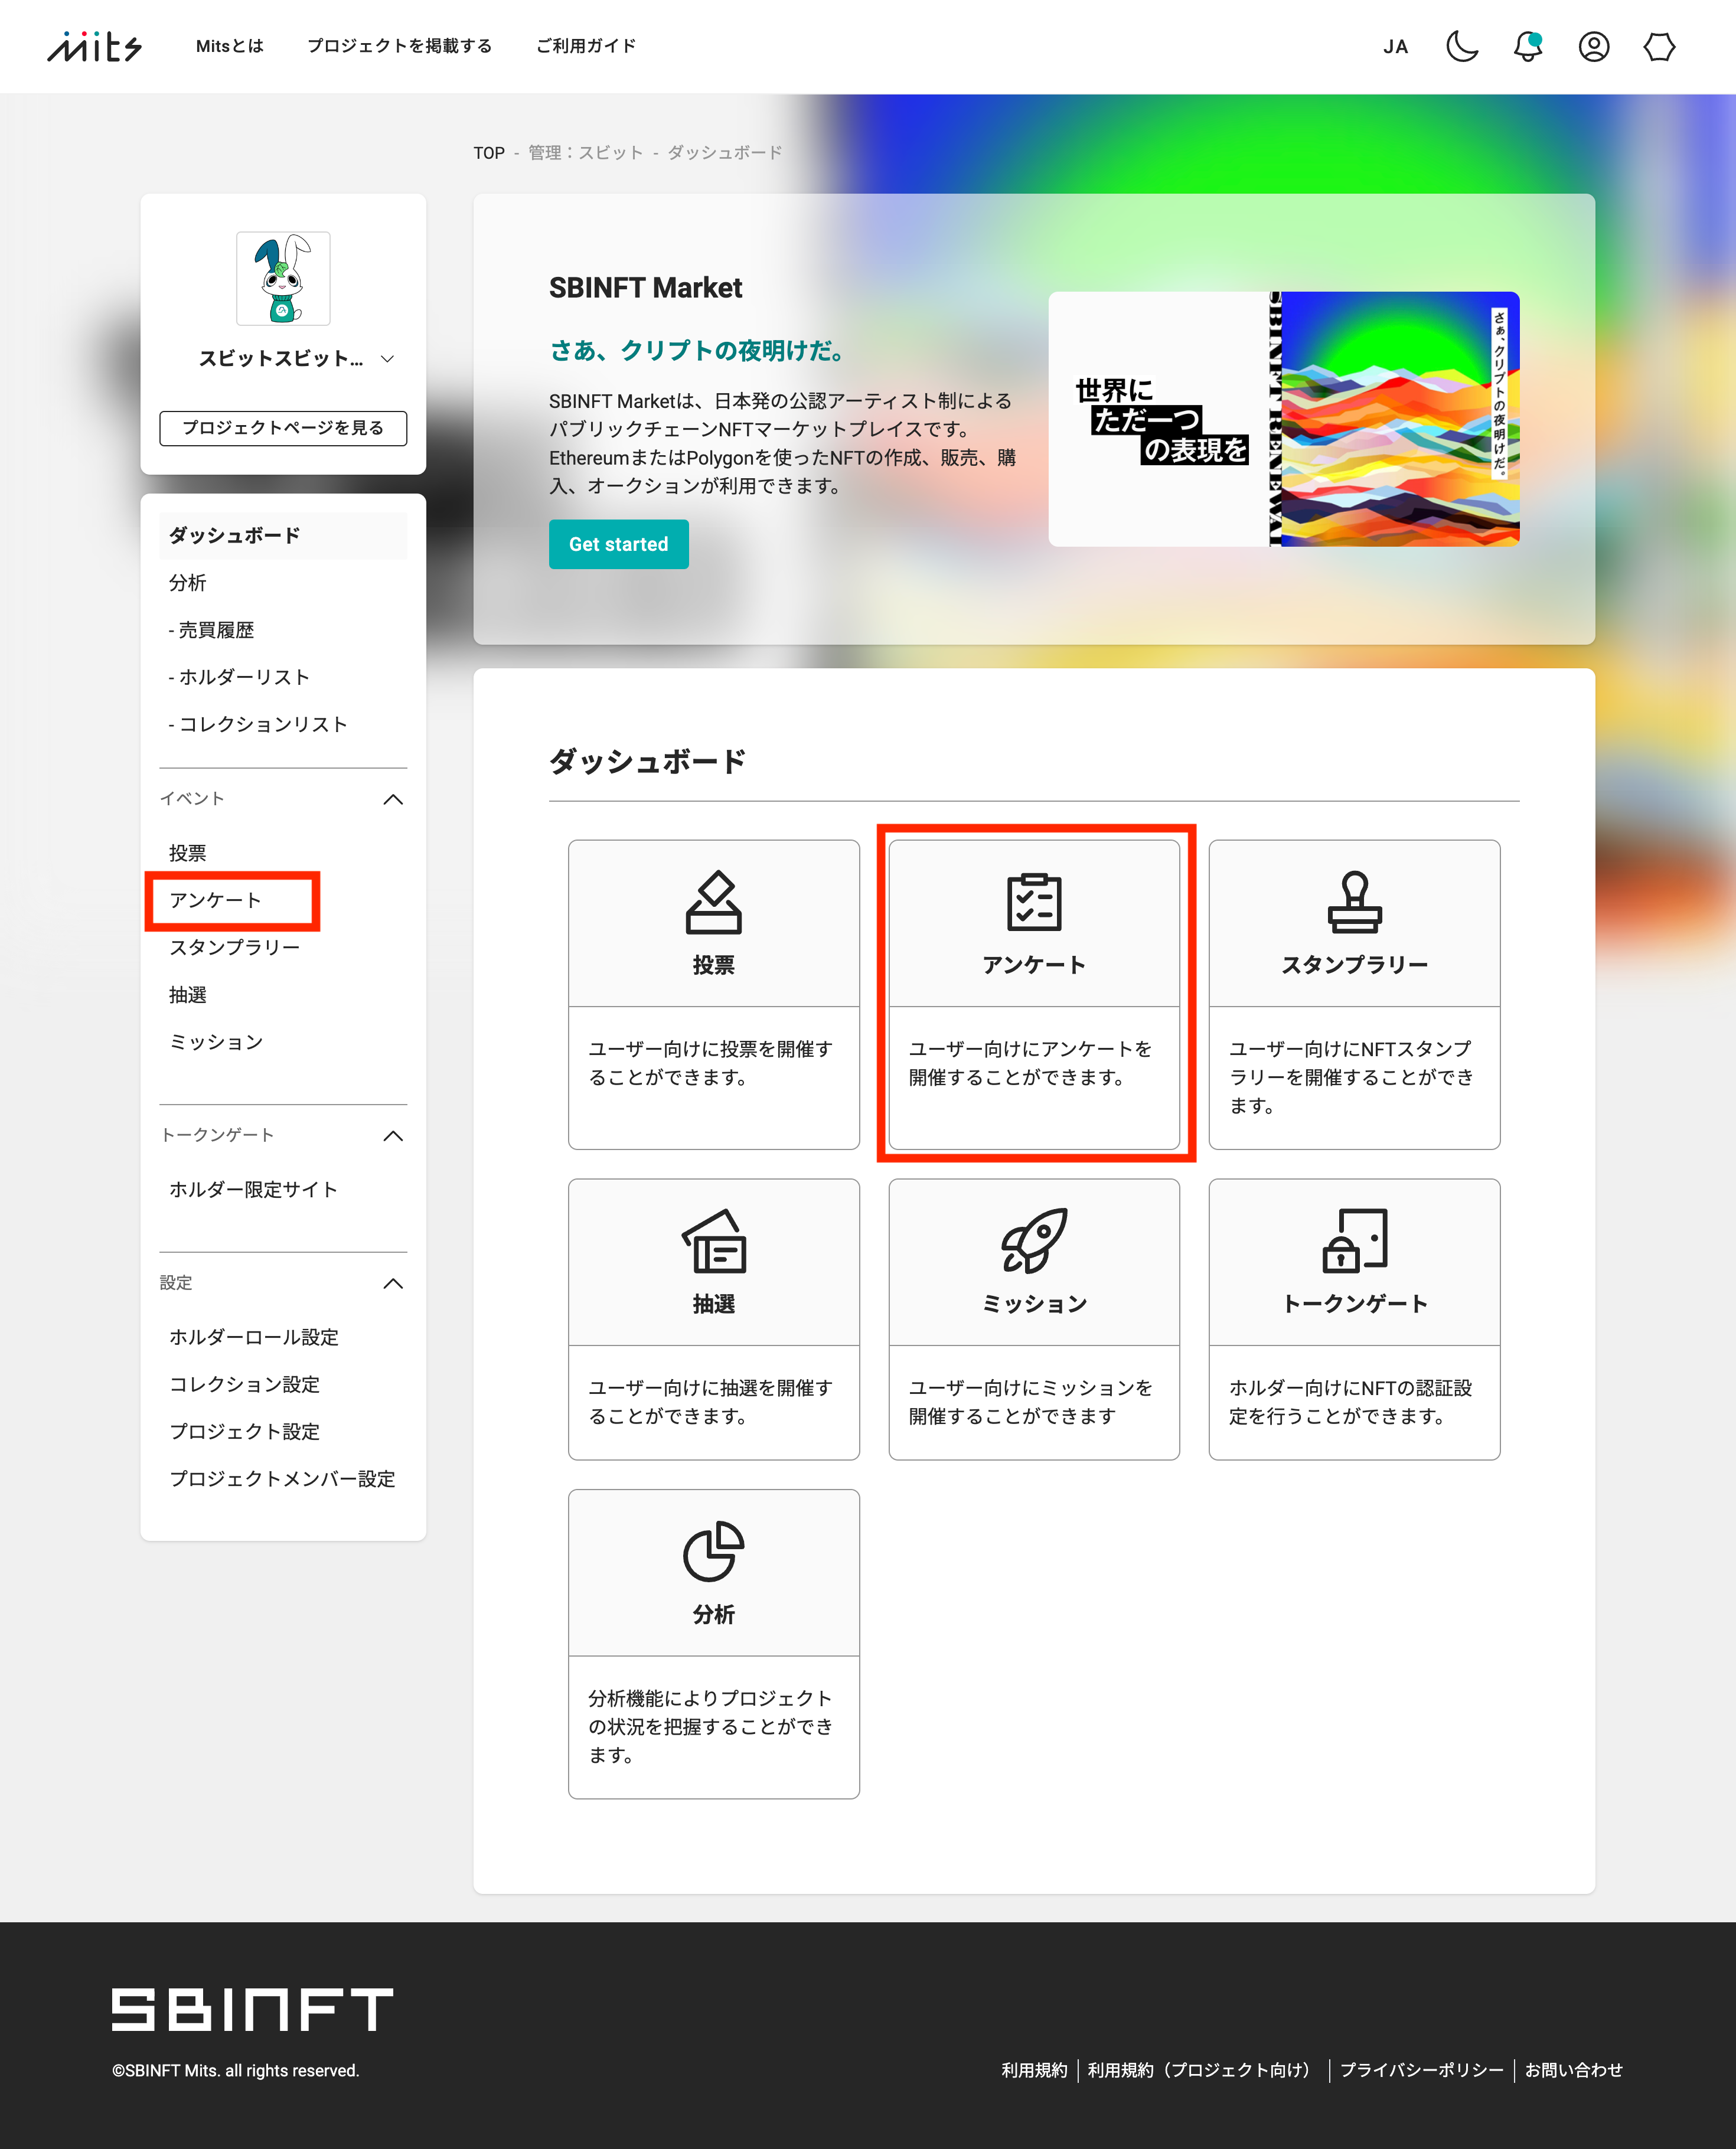
Task: Open 分析 card description text
Action: tap(711, 1726)
